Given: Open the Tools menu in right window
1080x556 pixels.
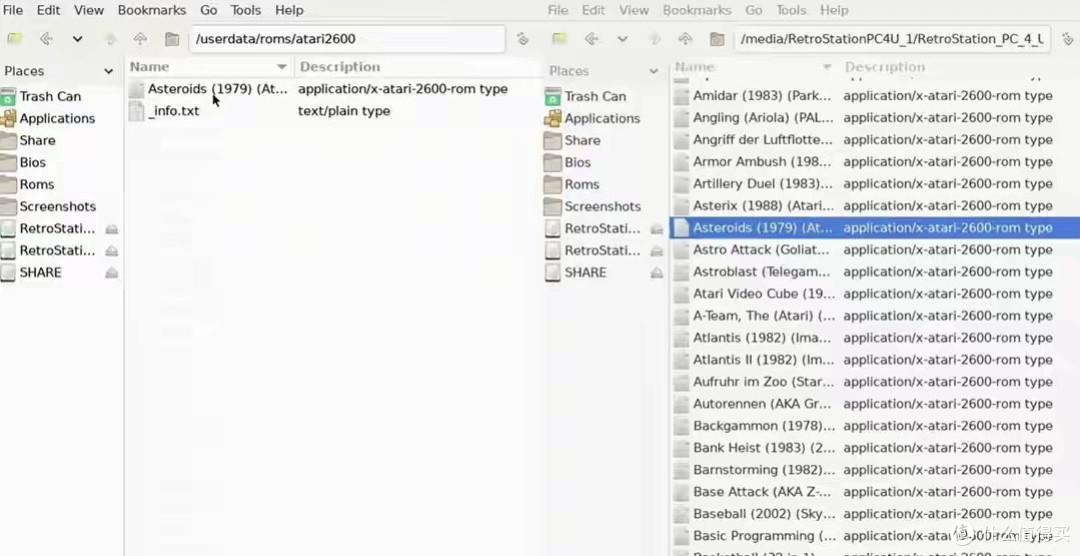Looking at the screenshot, I should coord(791,10).
